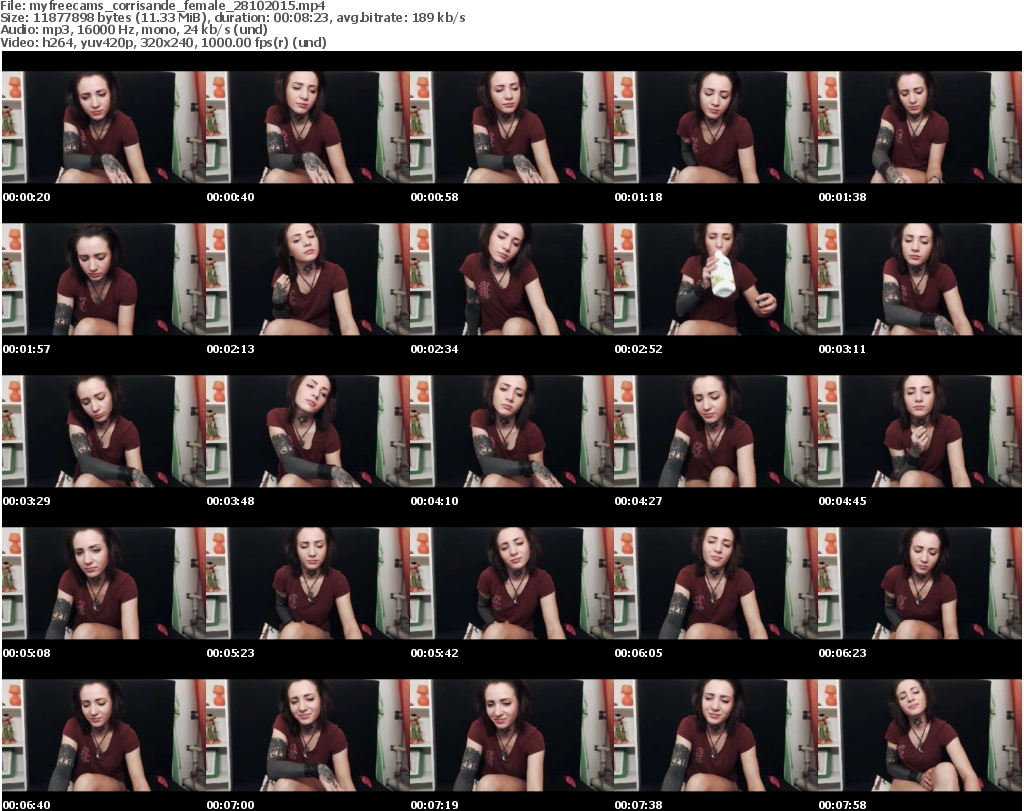Select the frame thumbnail at 00:07:38

click(x=716, y=736)
